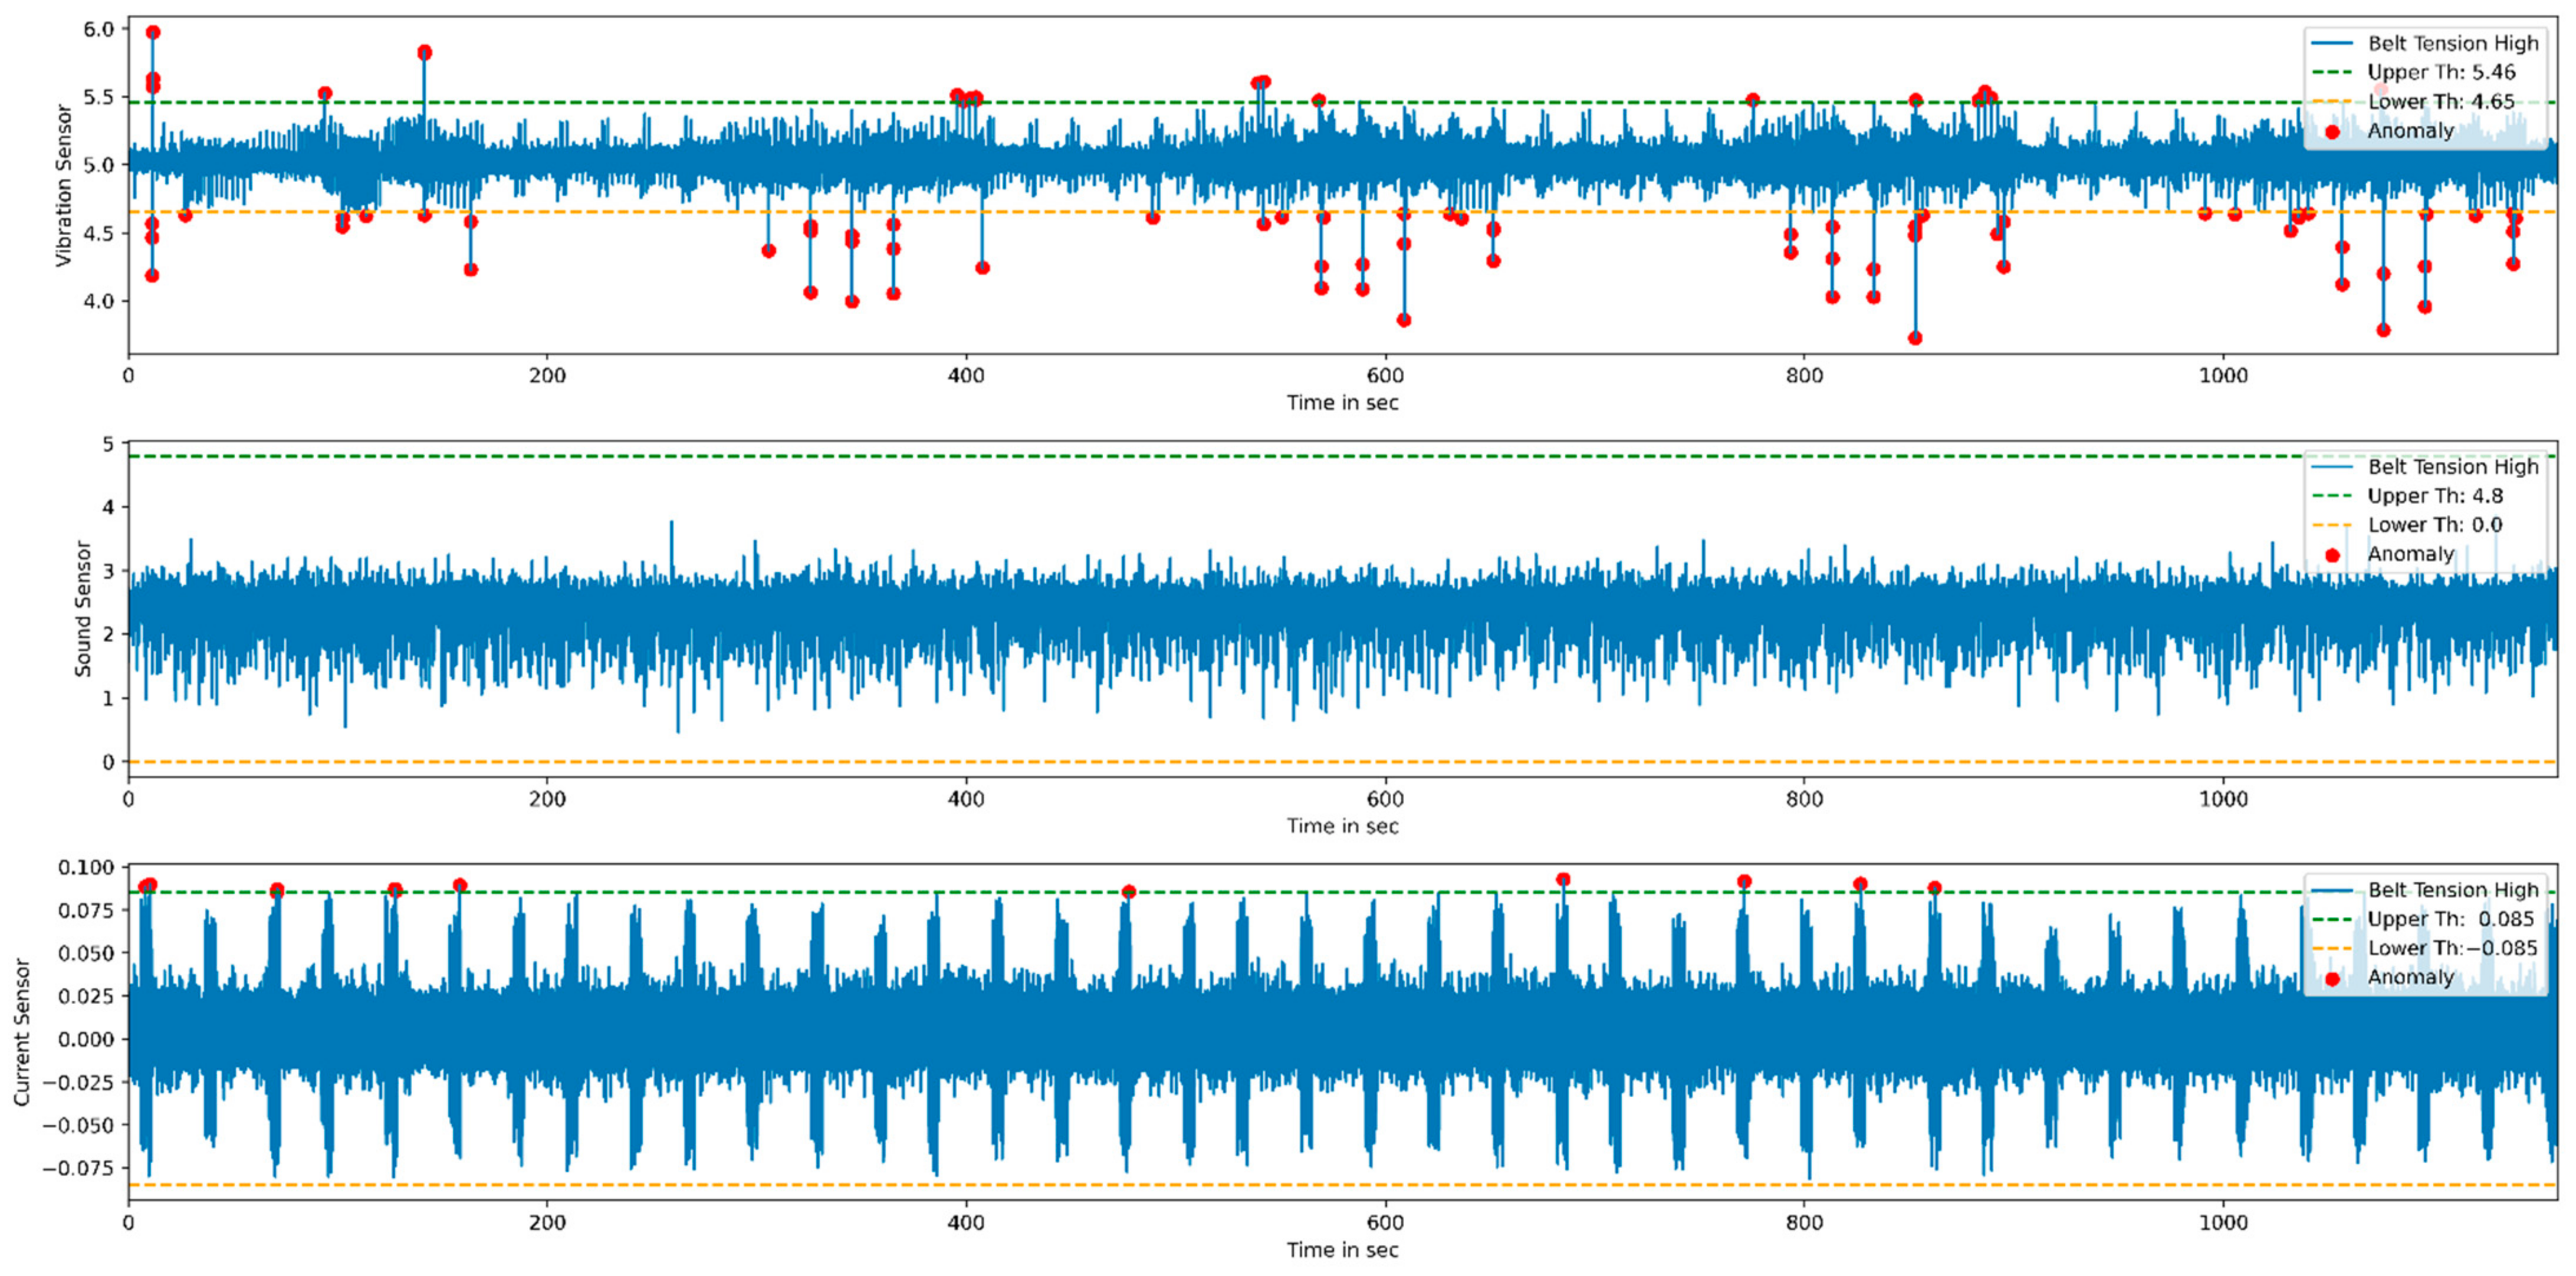Select 'Lower Th:-0.085' legend entry
This screenshot has height=1276, width=2576.
point(2452,948)
